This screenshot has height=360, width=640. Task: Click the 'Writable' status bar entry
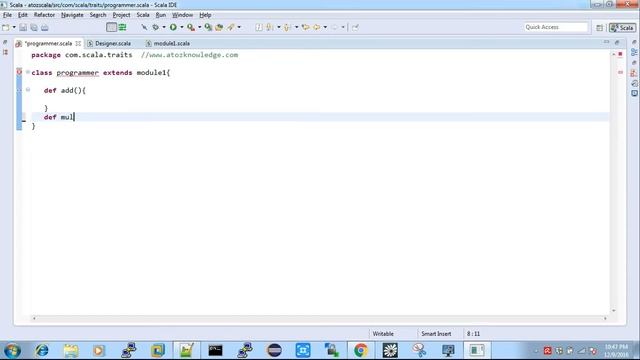point(383,334)
